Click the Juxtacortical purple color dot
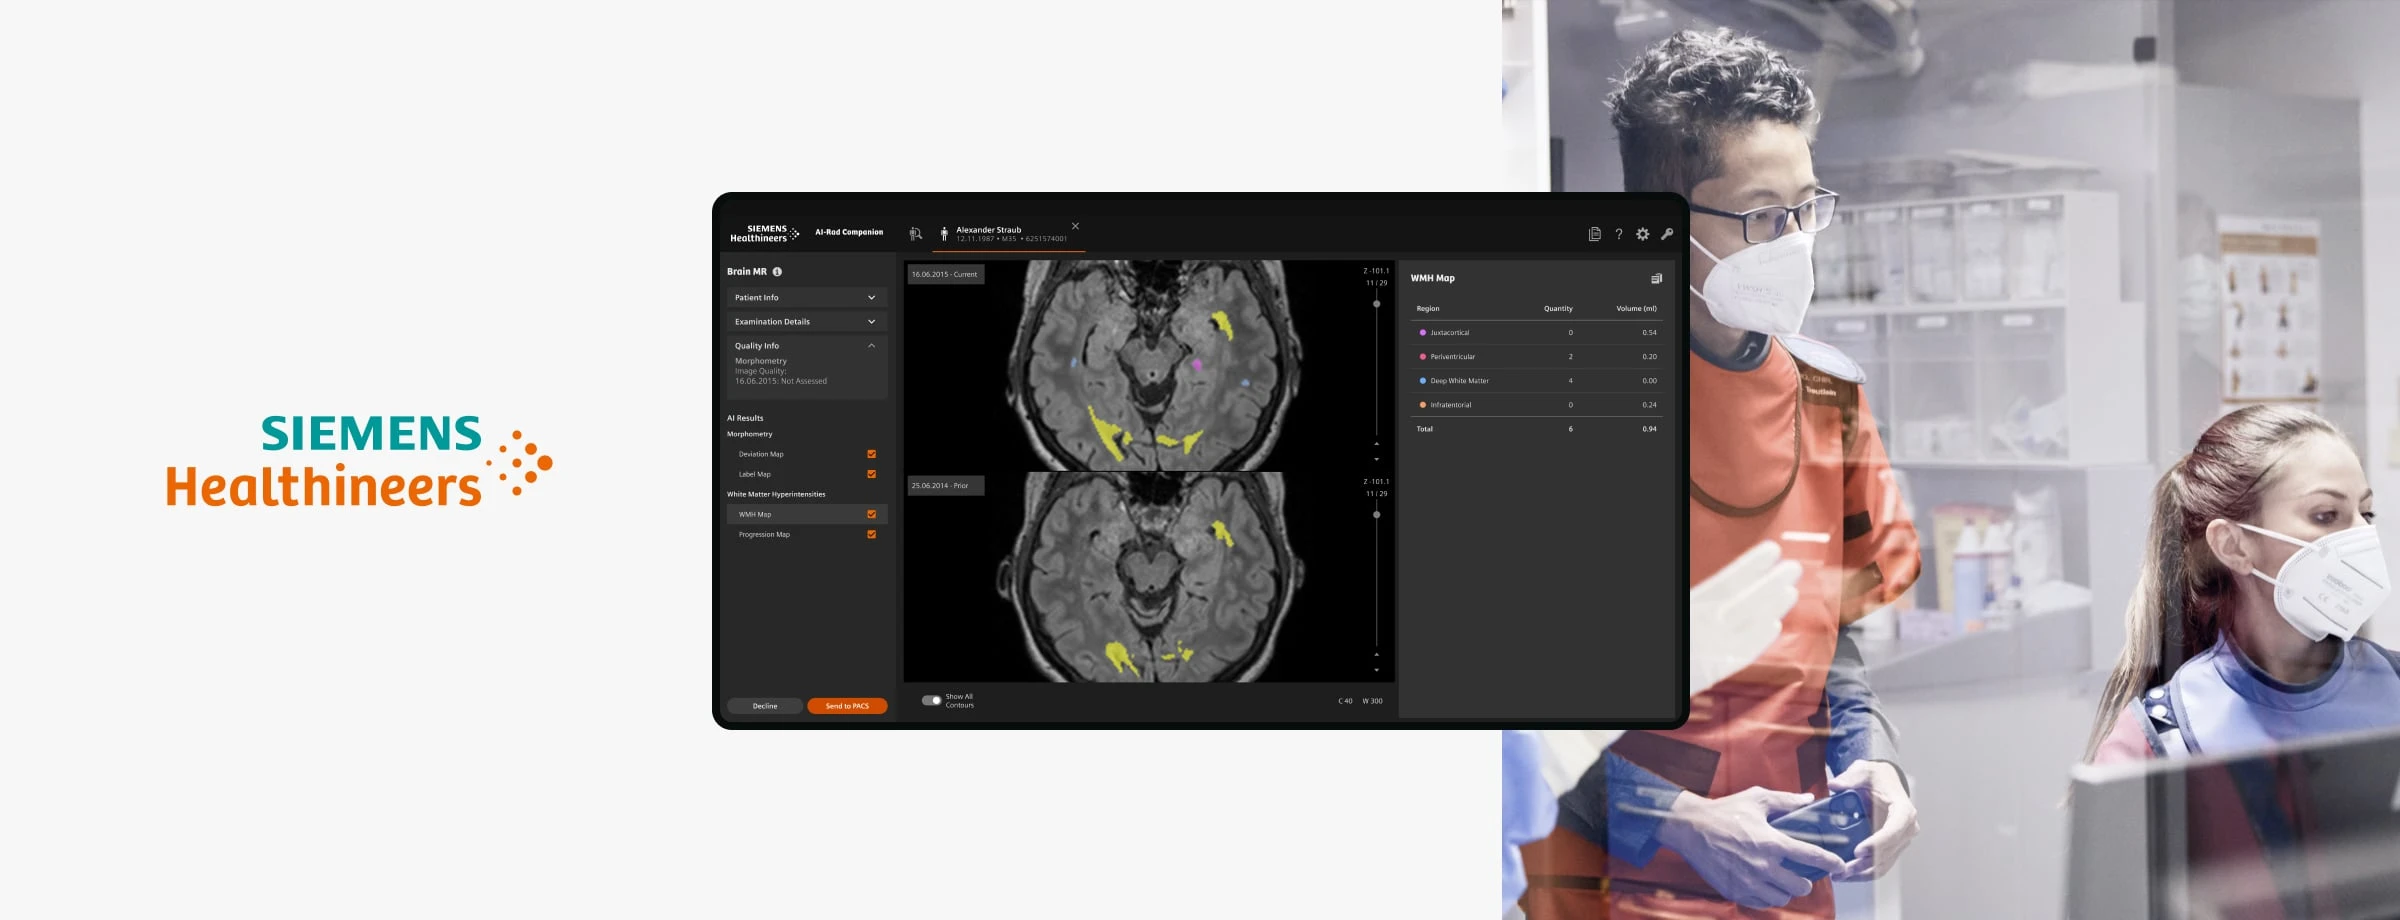Image resolution: width=2400 pixels, height=920 pixels. 1423,333
